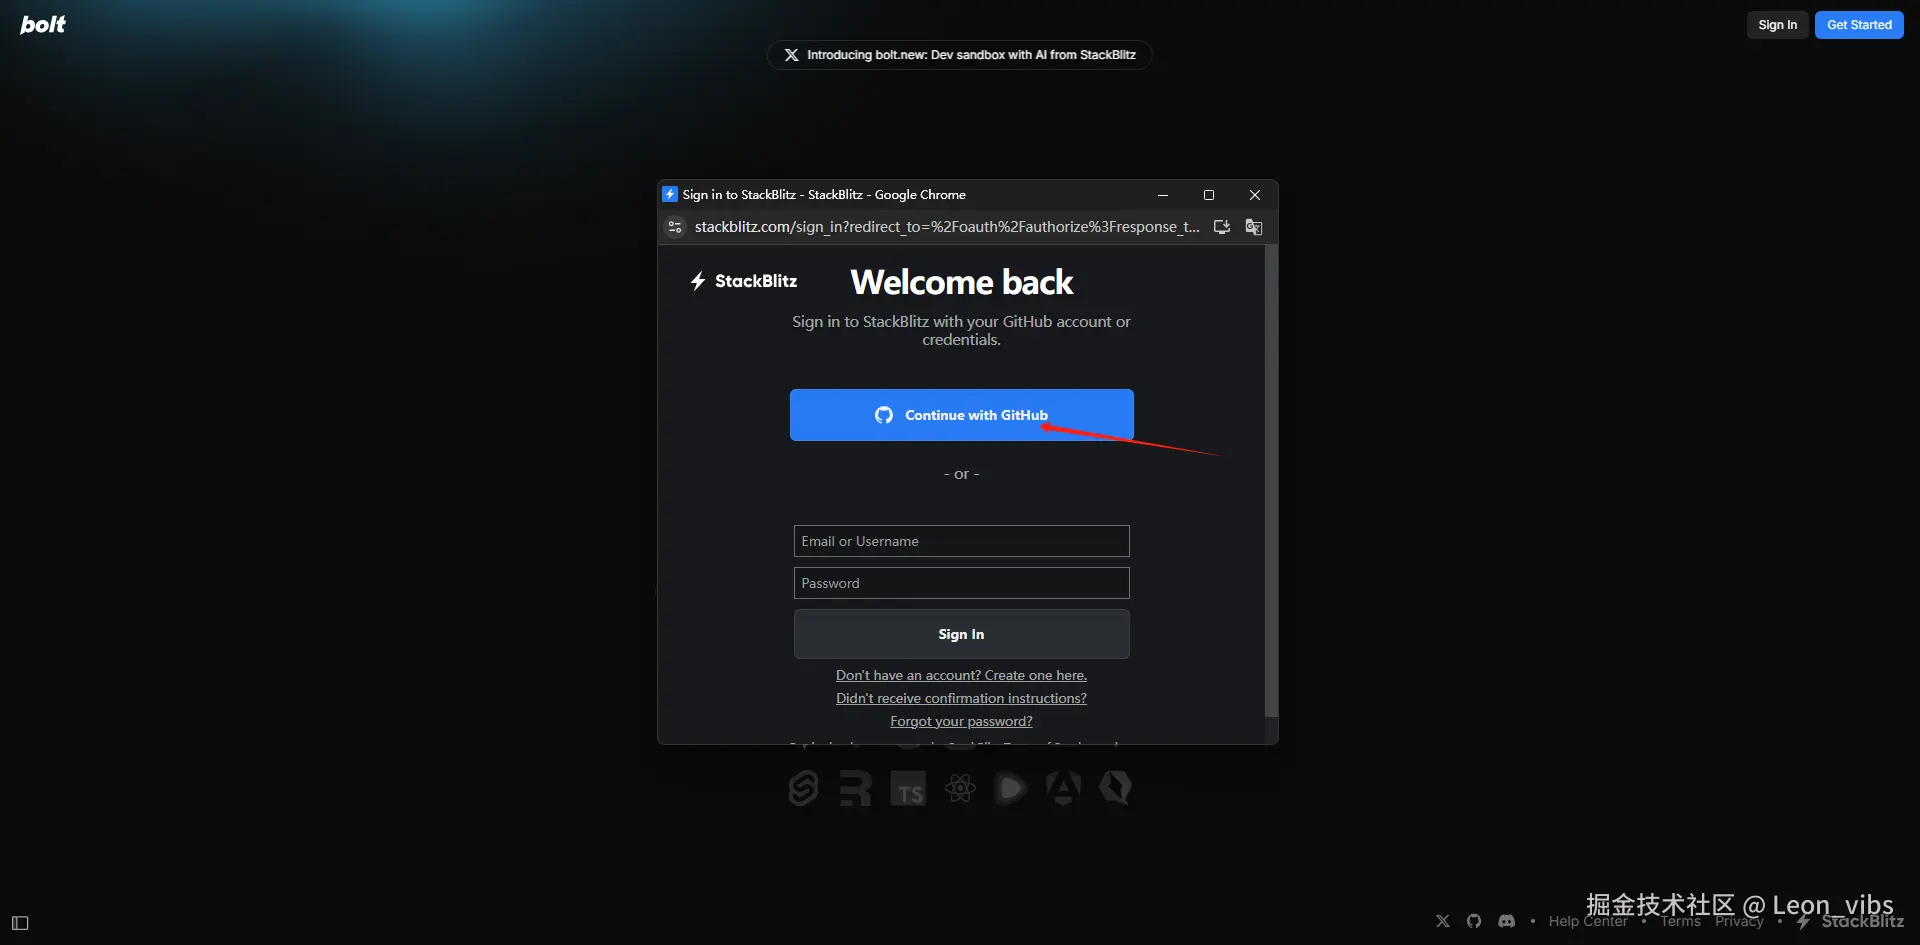Open the X social icon in footer
The image size is (1920, 945).
(x=1443, y=921)
